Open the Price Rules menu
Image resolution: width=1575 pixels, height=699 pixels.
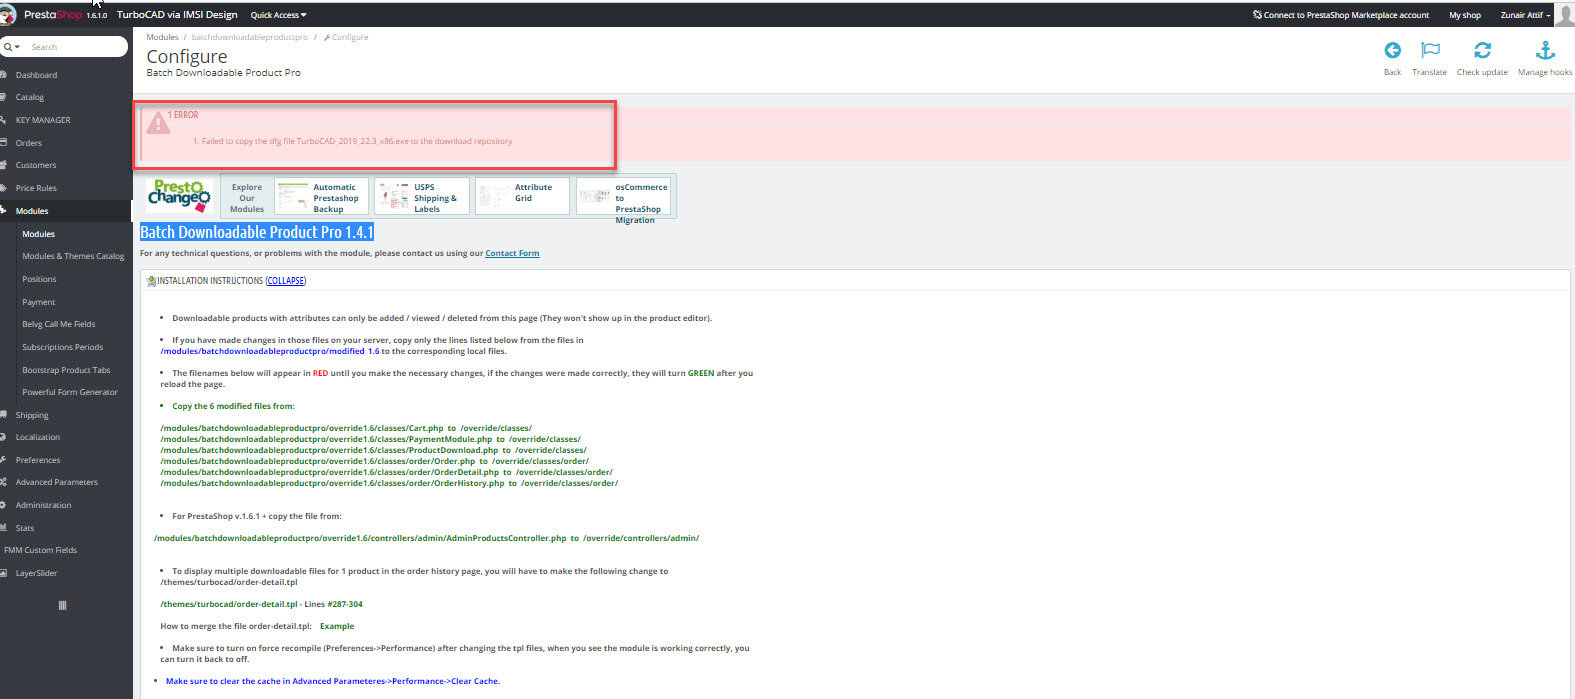(36, 188)
